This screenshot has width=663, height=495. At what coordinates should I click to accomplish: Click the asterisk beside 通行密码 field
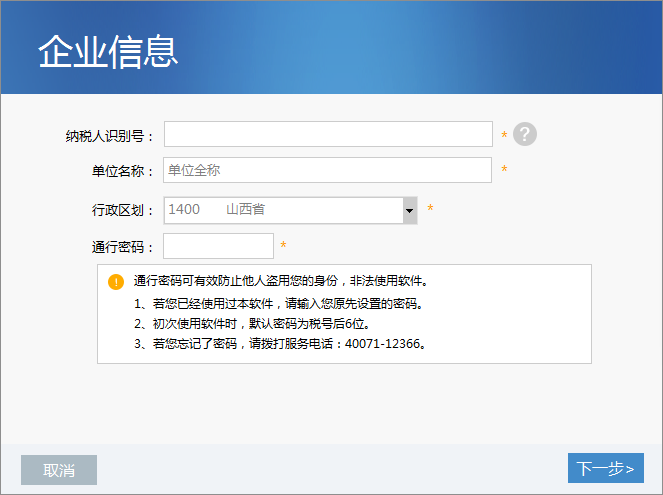[284, 246]
